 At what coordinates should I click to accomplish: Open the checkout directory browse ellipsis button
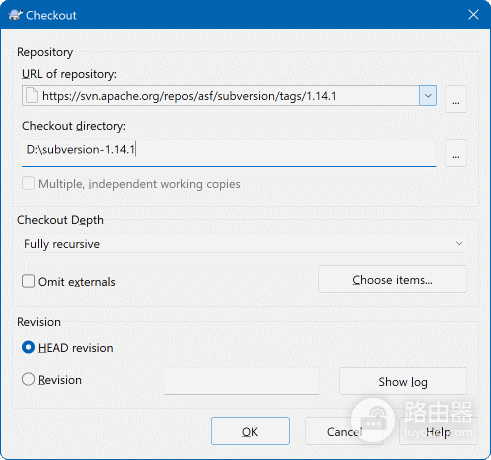(456, 153)
